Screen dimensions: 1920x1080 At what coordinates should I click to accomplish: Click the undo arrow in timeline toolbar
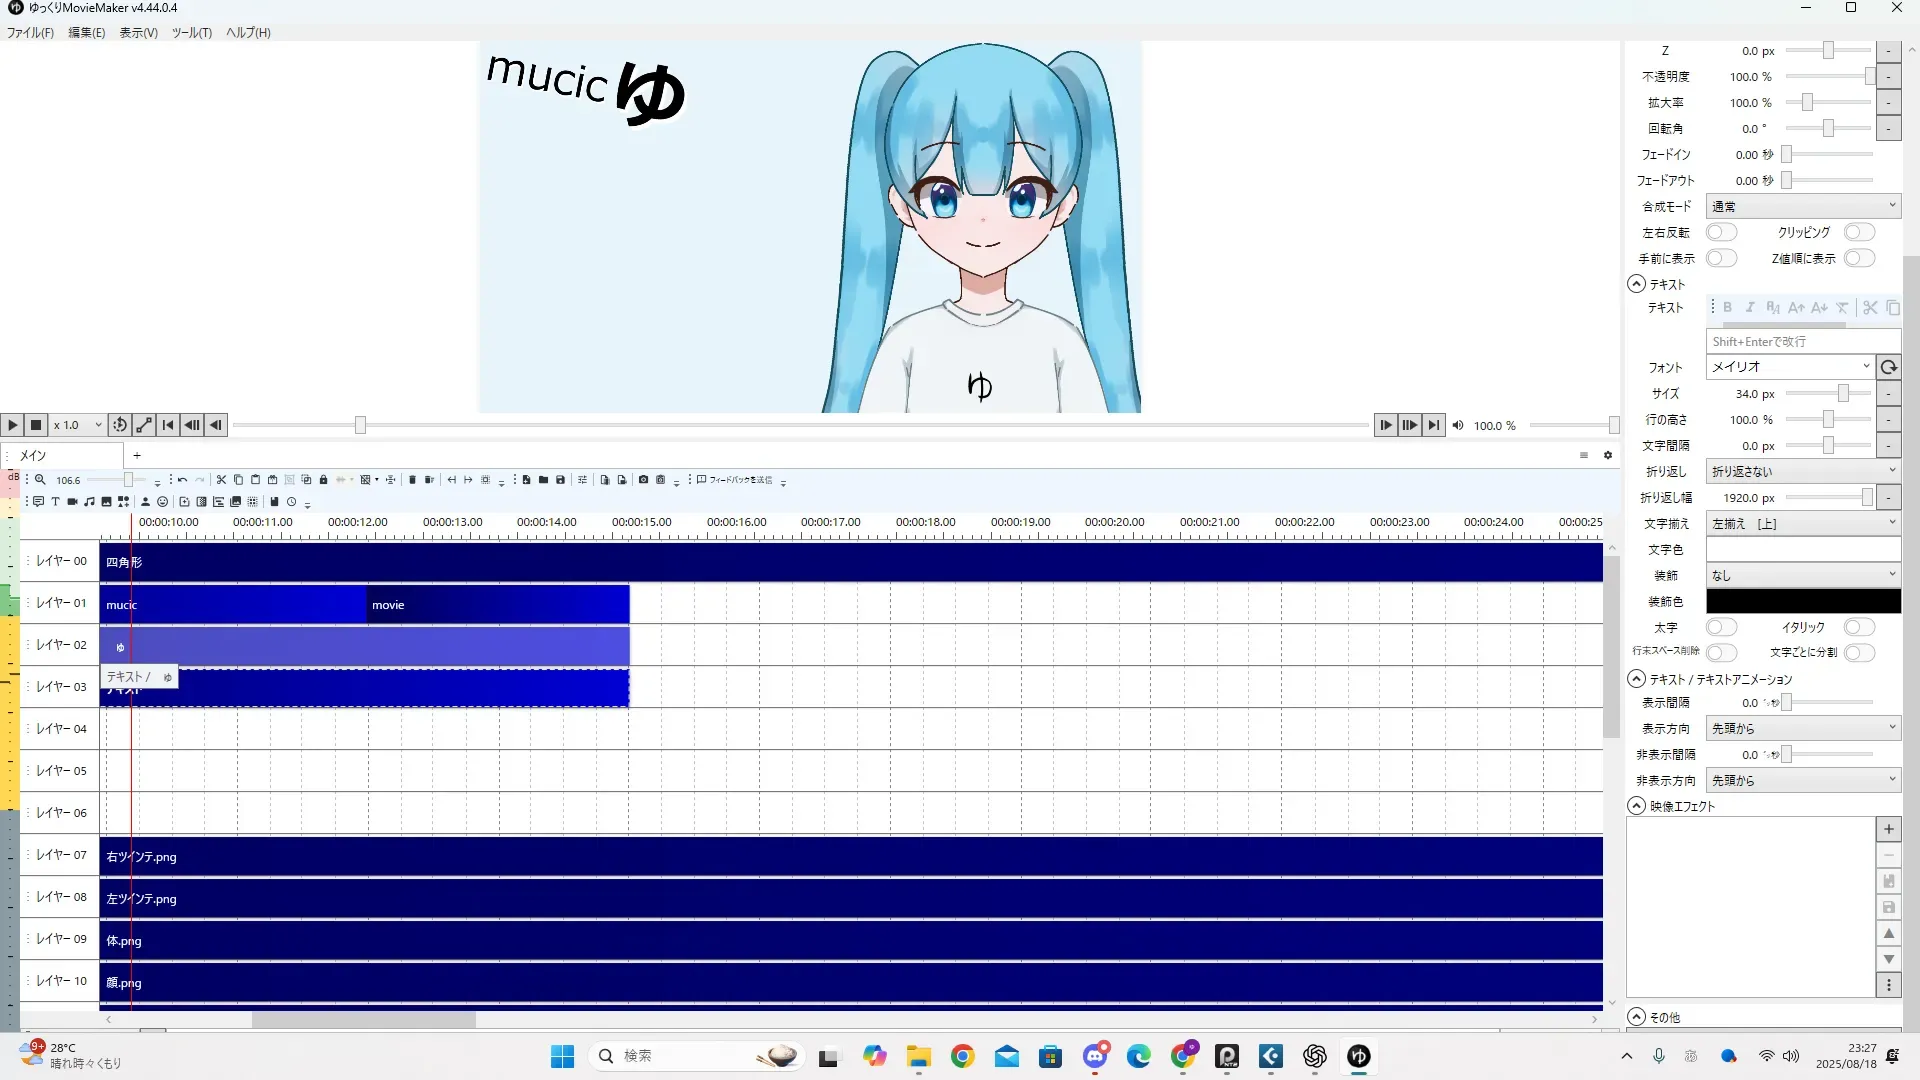coord(182,480)
